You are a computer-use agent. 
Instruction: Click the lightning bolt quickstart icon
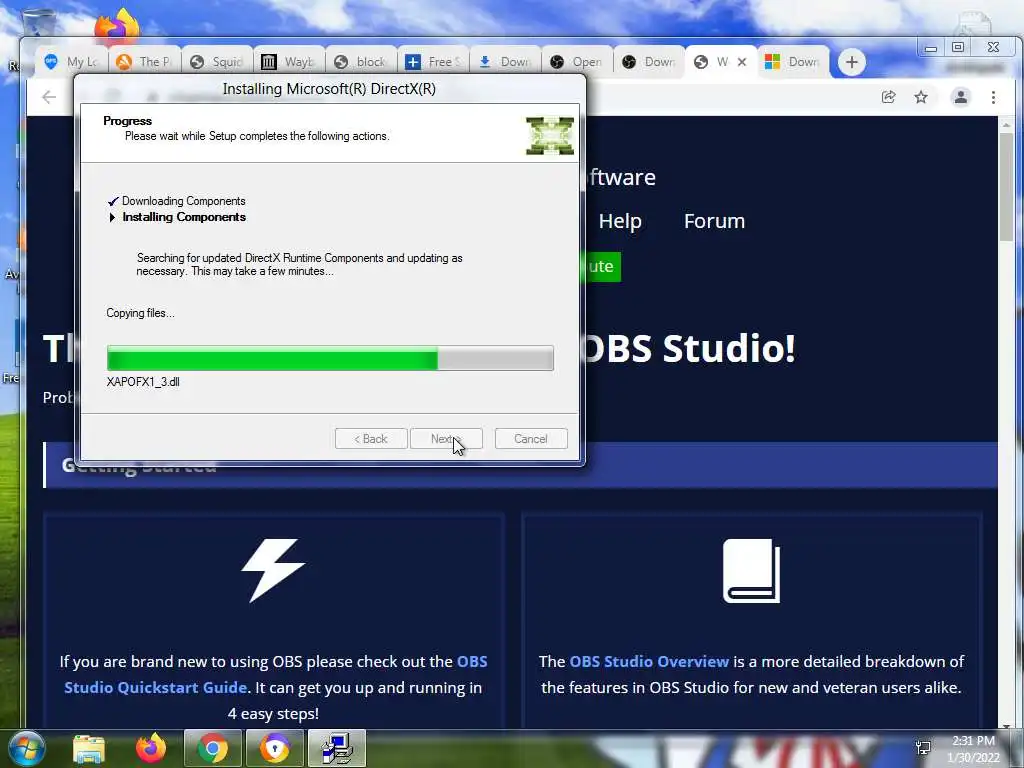coord(273,570)
